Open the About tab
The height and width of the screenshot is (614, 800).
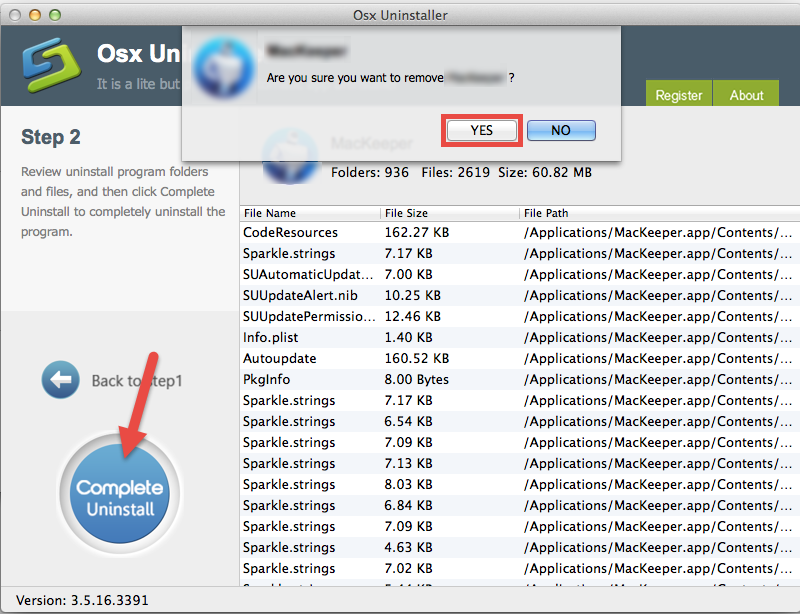(746, 95)
